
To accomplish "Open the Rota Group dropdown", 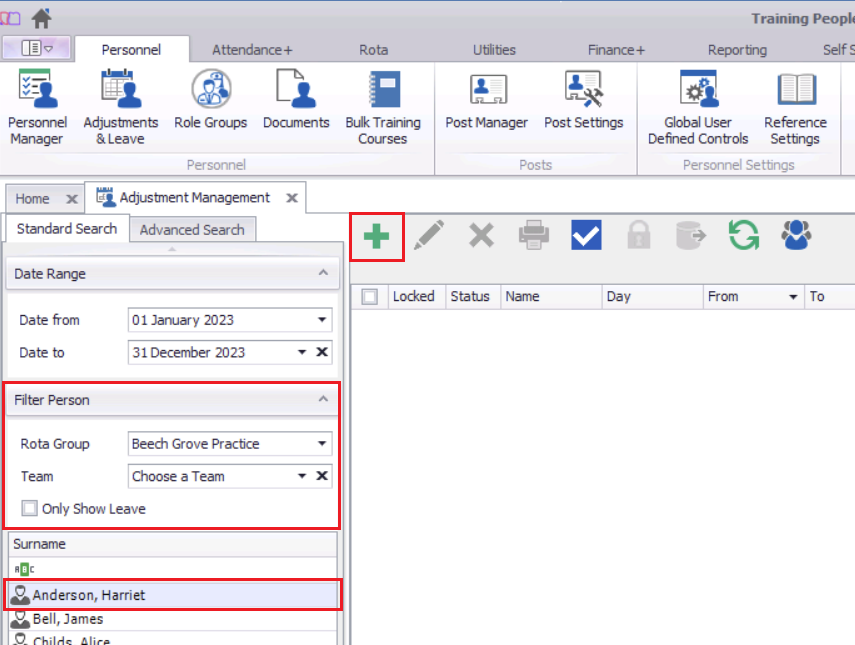I will click(x=322, y=444).
